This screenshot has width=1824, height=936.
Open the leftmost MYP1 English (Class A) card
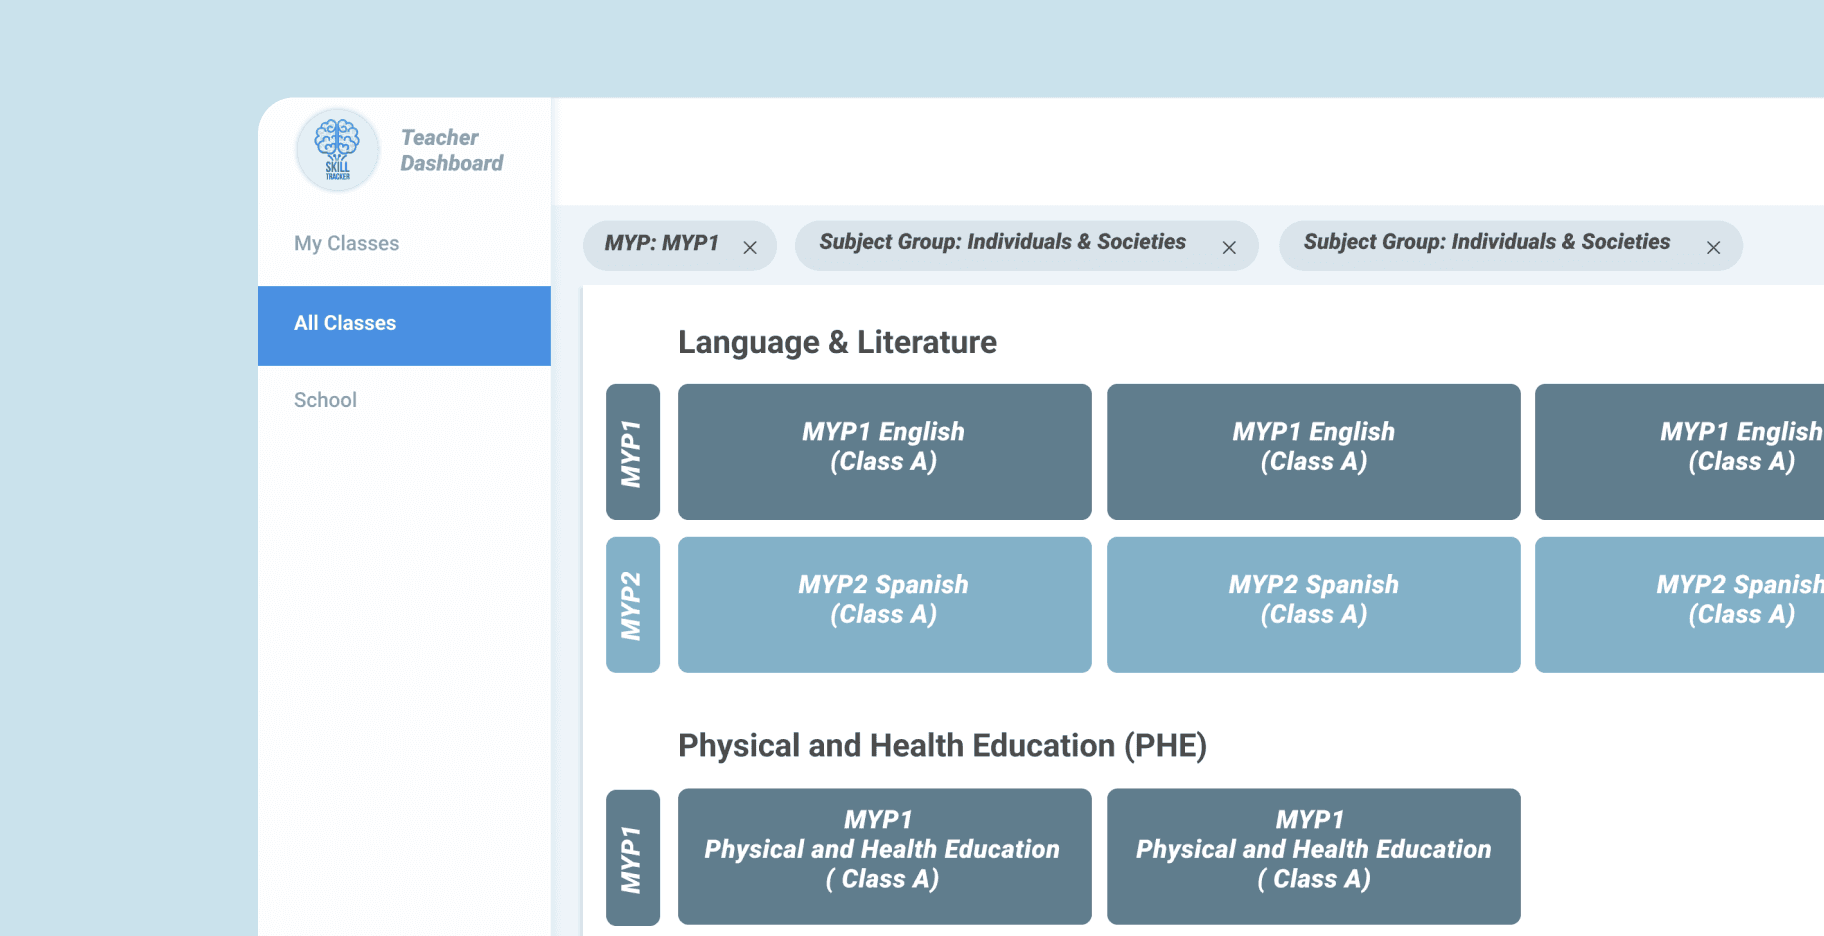(884, 452)
